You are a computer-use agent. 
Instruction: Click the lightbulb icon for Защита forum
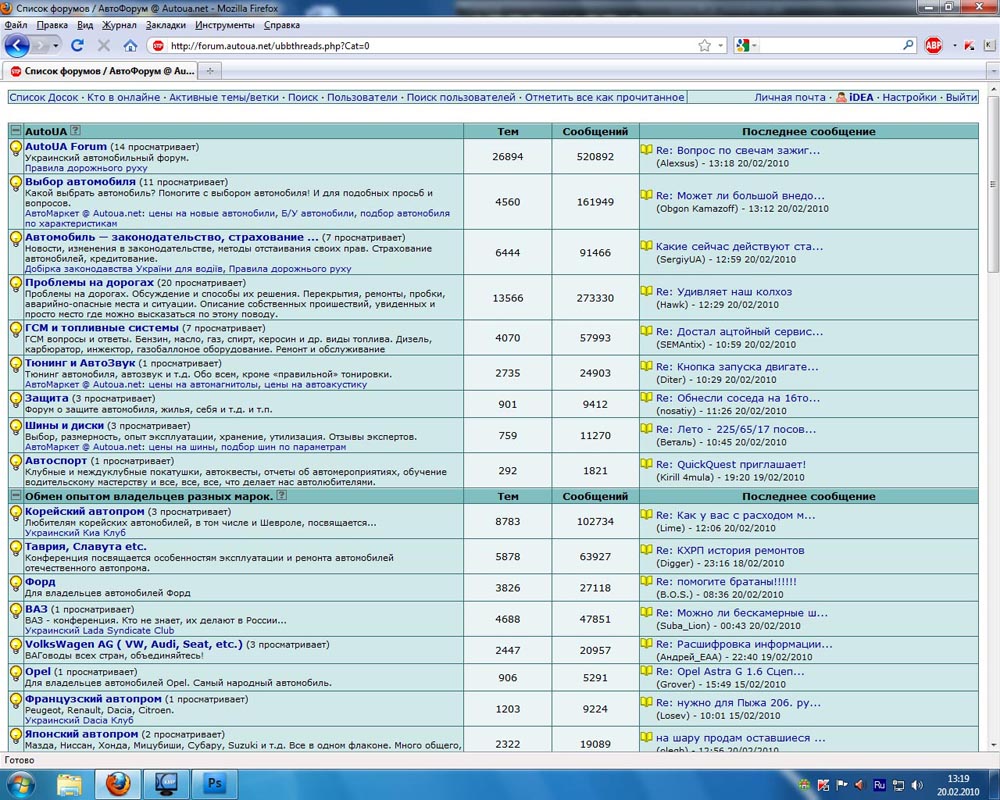pos(15,399)
